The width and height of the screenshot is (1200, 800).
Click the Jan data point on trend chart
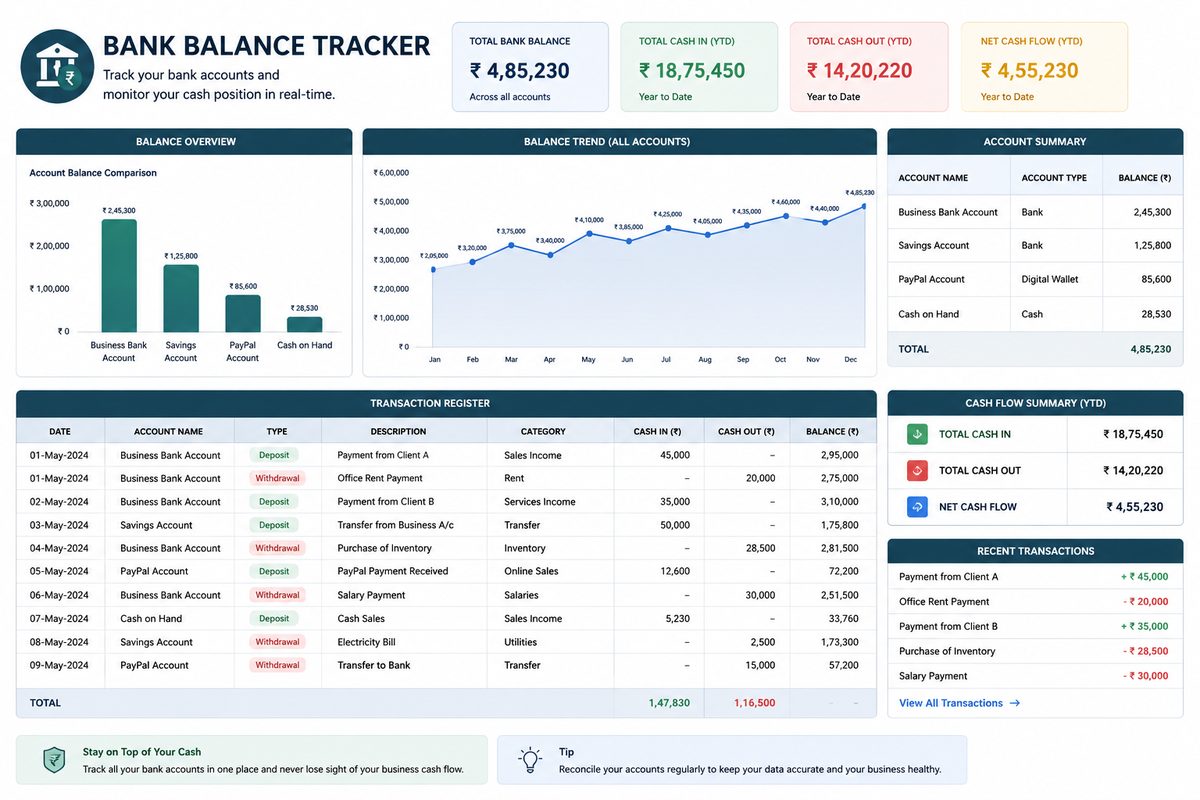[x=433, y=269]
